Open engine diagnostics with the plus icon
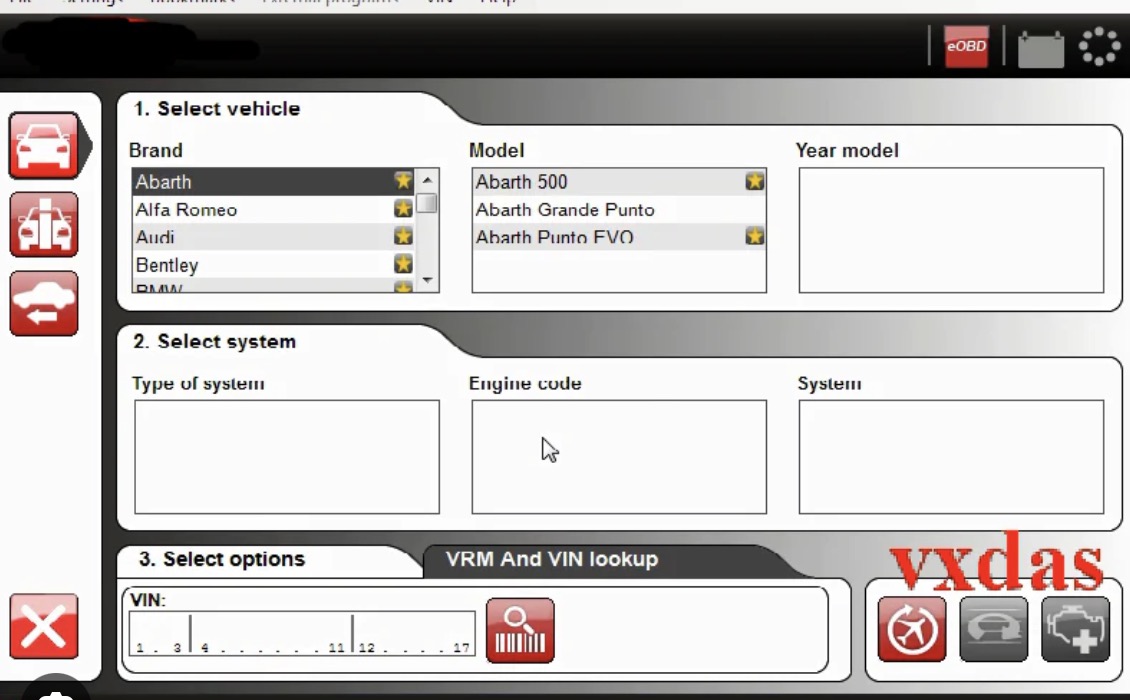 point(1075,629)
